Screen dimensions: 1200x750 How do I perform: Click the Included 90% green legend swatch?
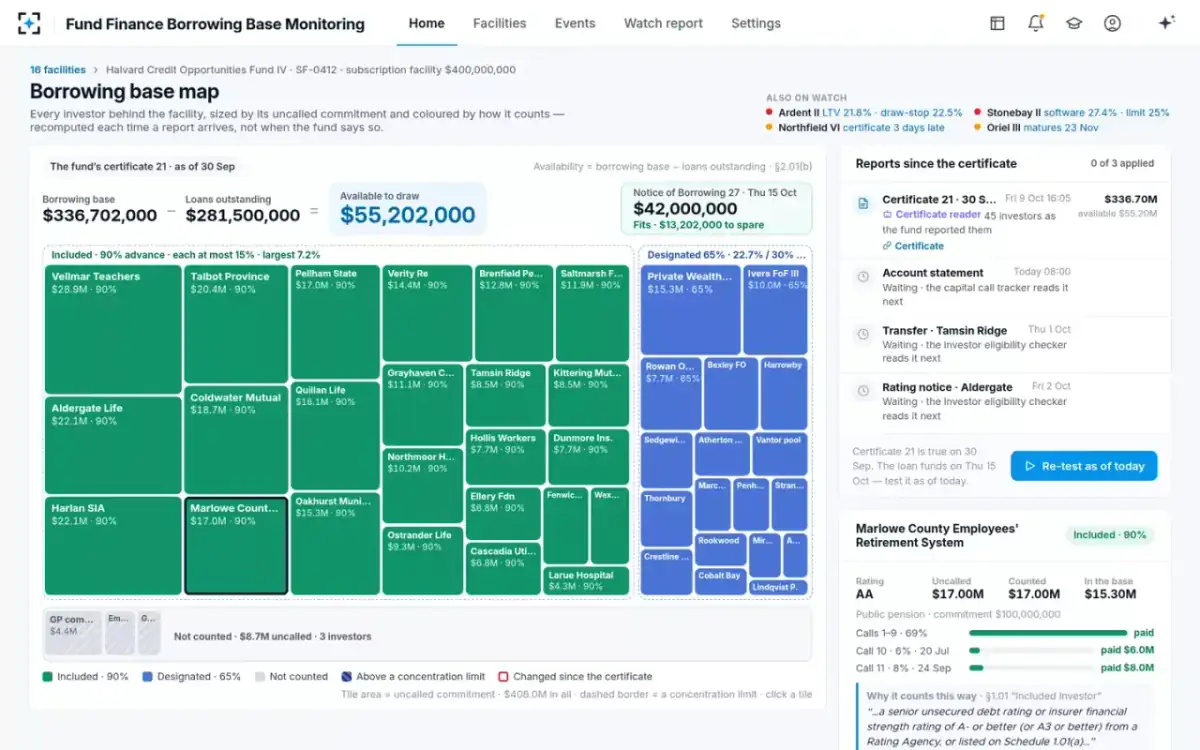[47, 677]
